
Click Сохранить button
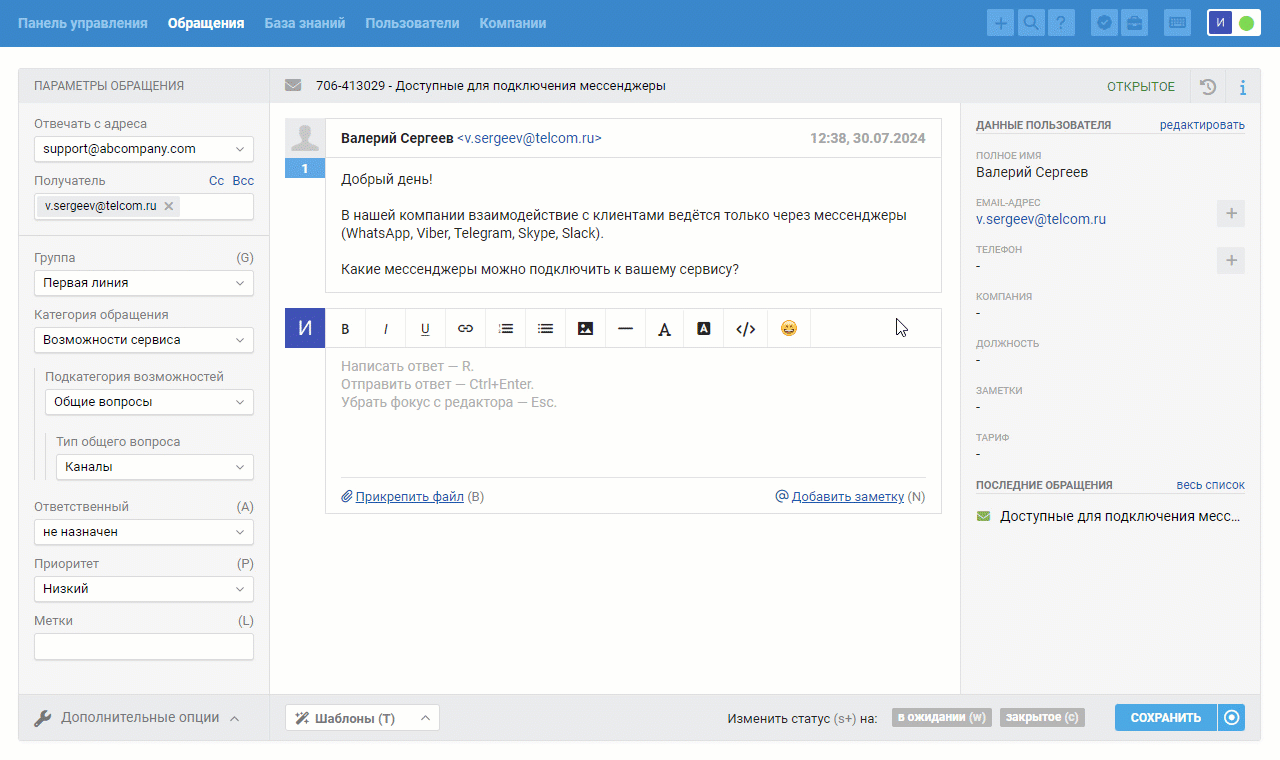pyautogui.click(x=1166, y=718)
